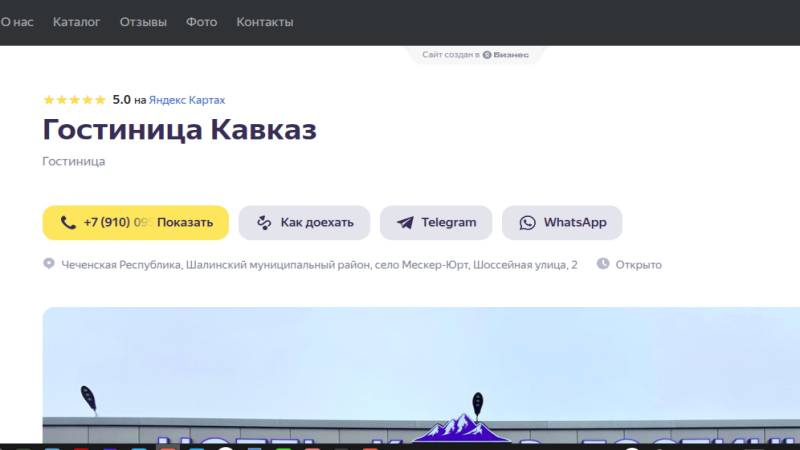Click the Telegram paper-plane icon
The image size is (800, 450).
pos(404,223)
